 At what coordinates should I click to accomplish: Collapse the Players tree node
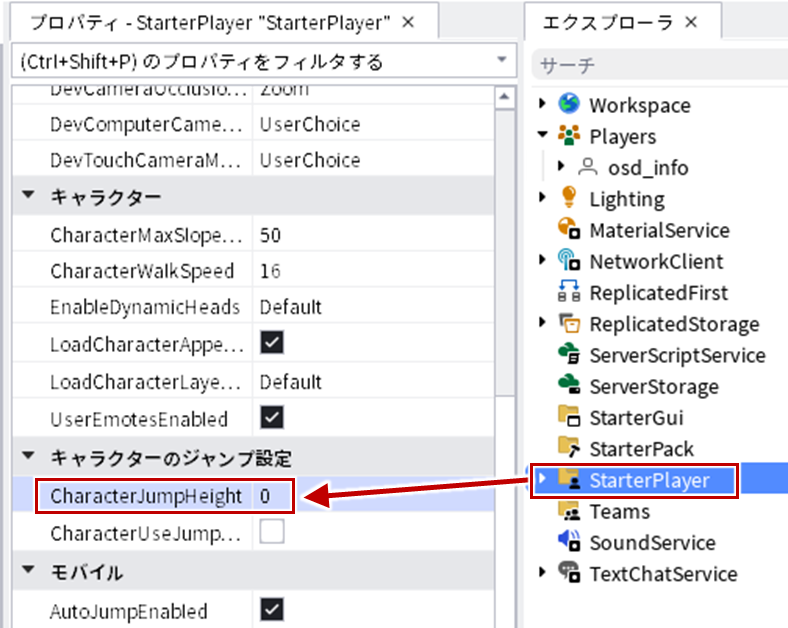[542, 134]
